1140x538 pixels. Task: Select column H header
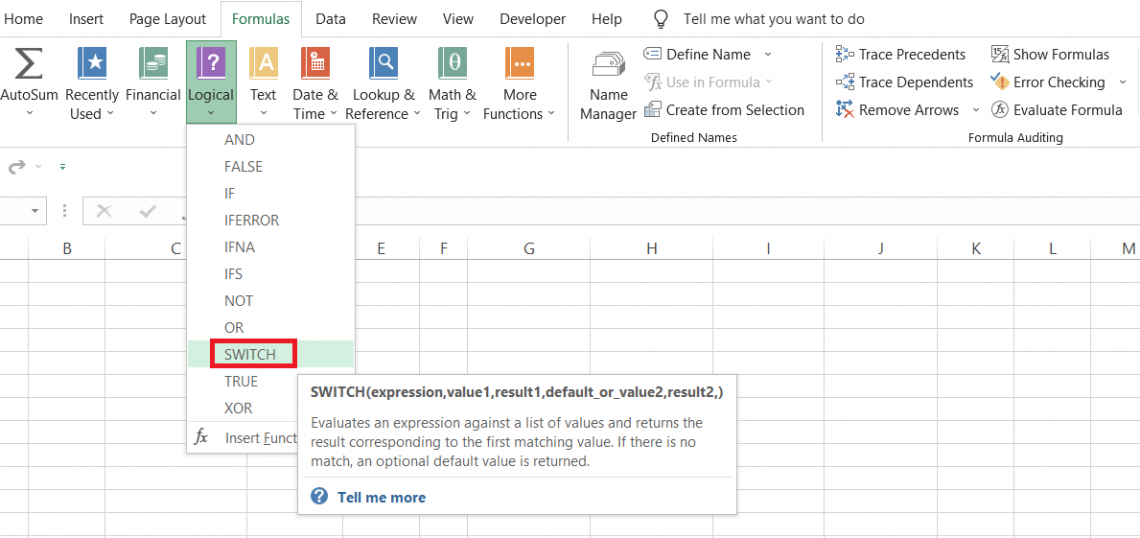click(x=651, y=248)
